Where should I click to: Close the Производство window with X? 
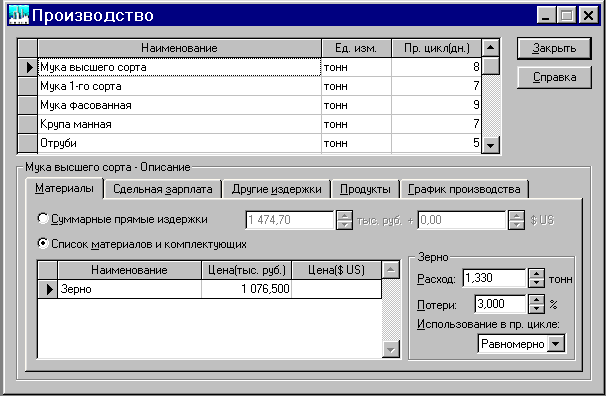coord(588,15)
